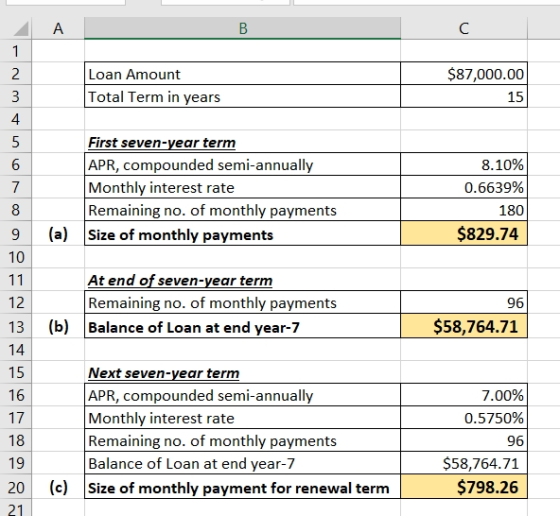Viewport: 560px width, 516px height.
Task: Select column B header
Action: tap(242, 28)
